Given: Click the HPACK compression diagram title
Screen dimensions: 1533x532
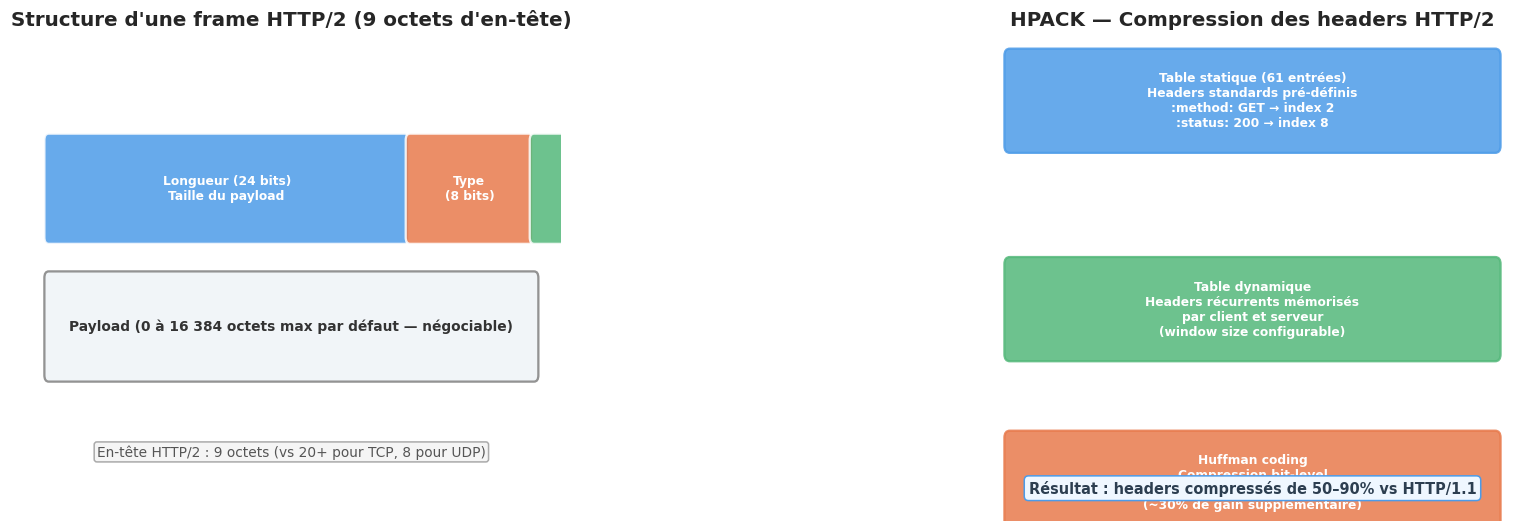Looking at the screenshot, I should (1252, 20).
